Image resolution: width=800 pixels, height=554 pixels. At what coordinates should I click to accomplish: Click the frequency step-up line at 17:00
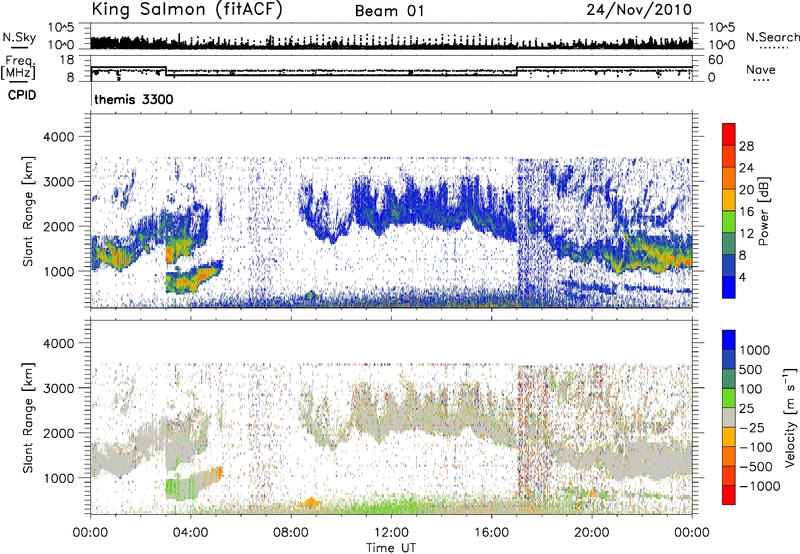pyautogui.click(x=516, y=71)
